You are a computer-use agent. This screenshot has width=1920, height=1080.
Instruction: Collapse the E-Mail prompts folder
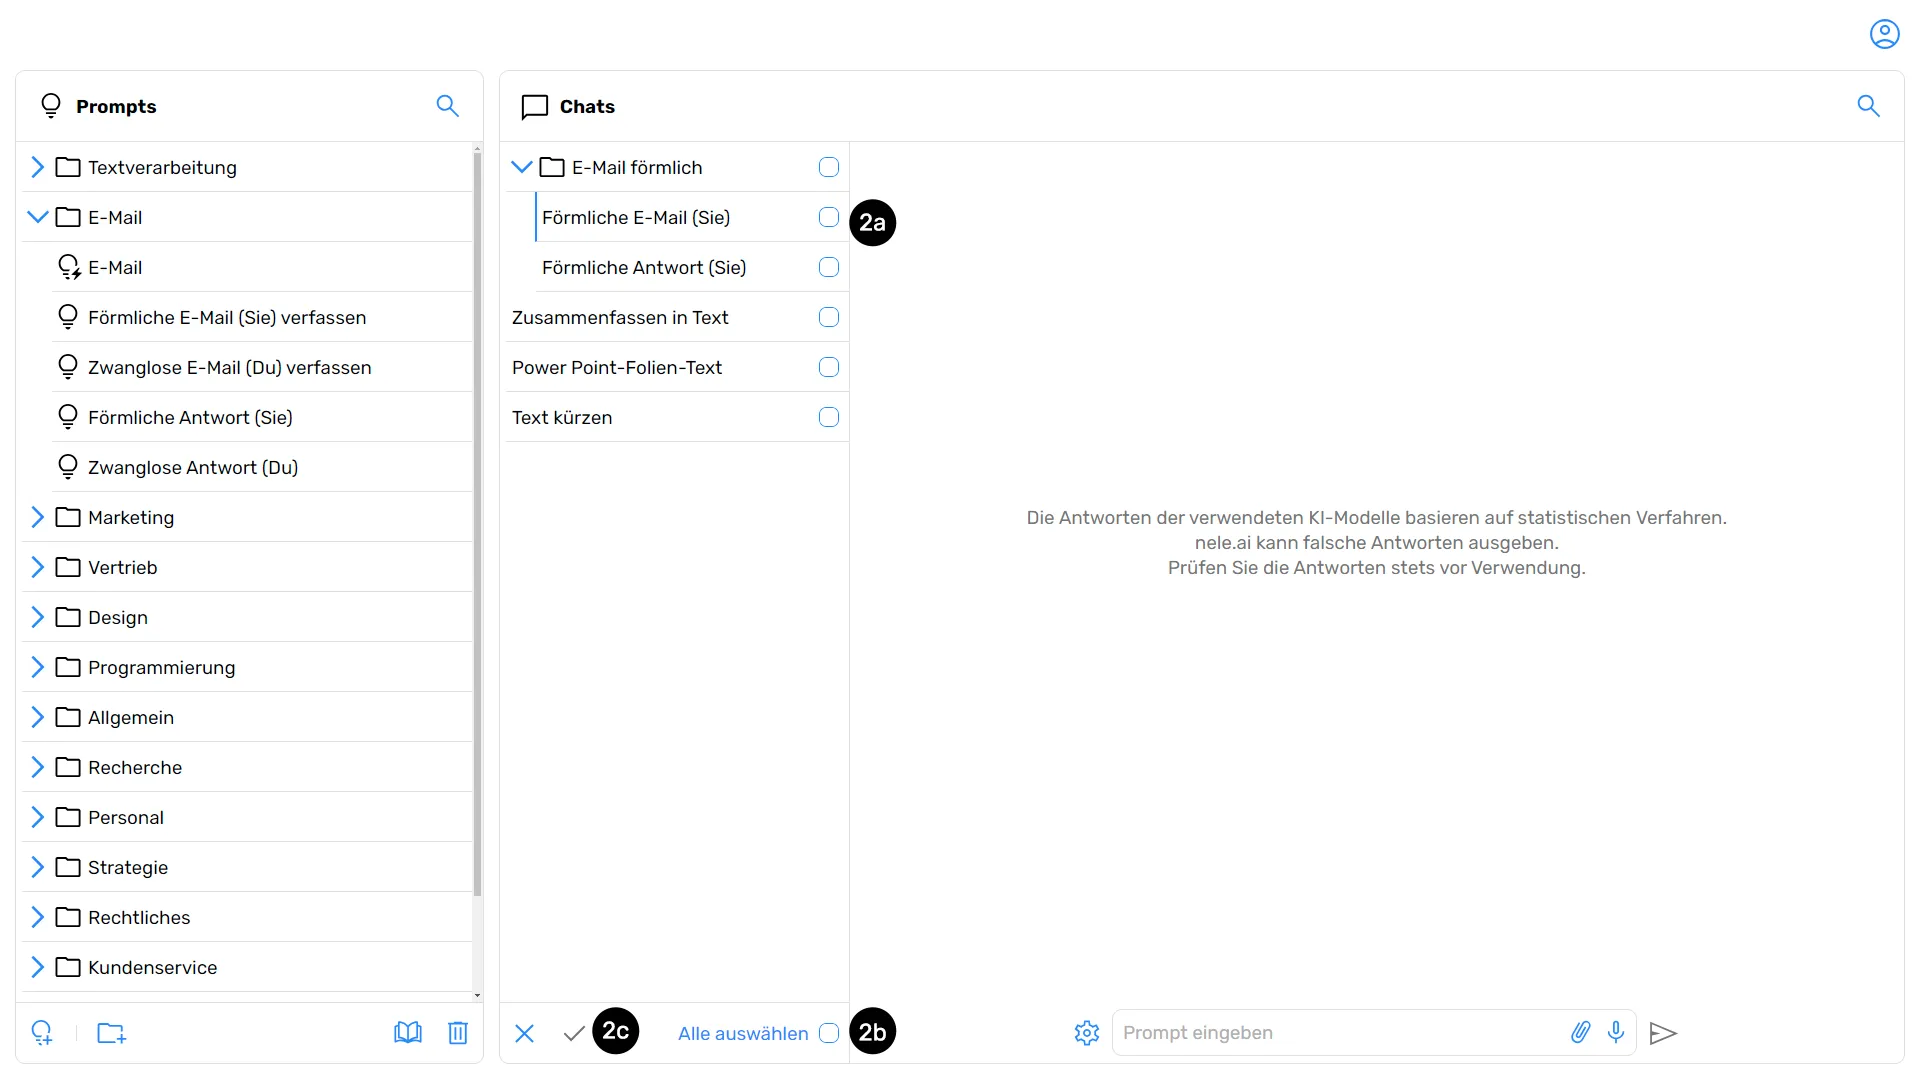38,217
